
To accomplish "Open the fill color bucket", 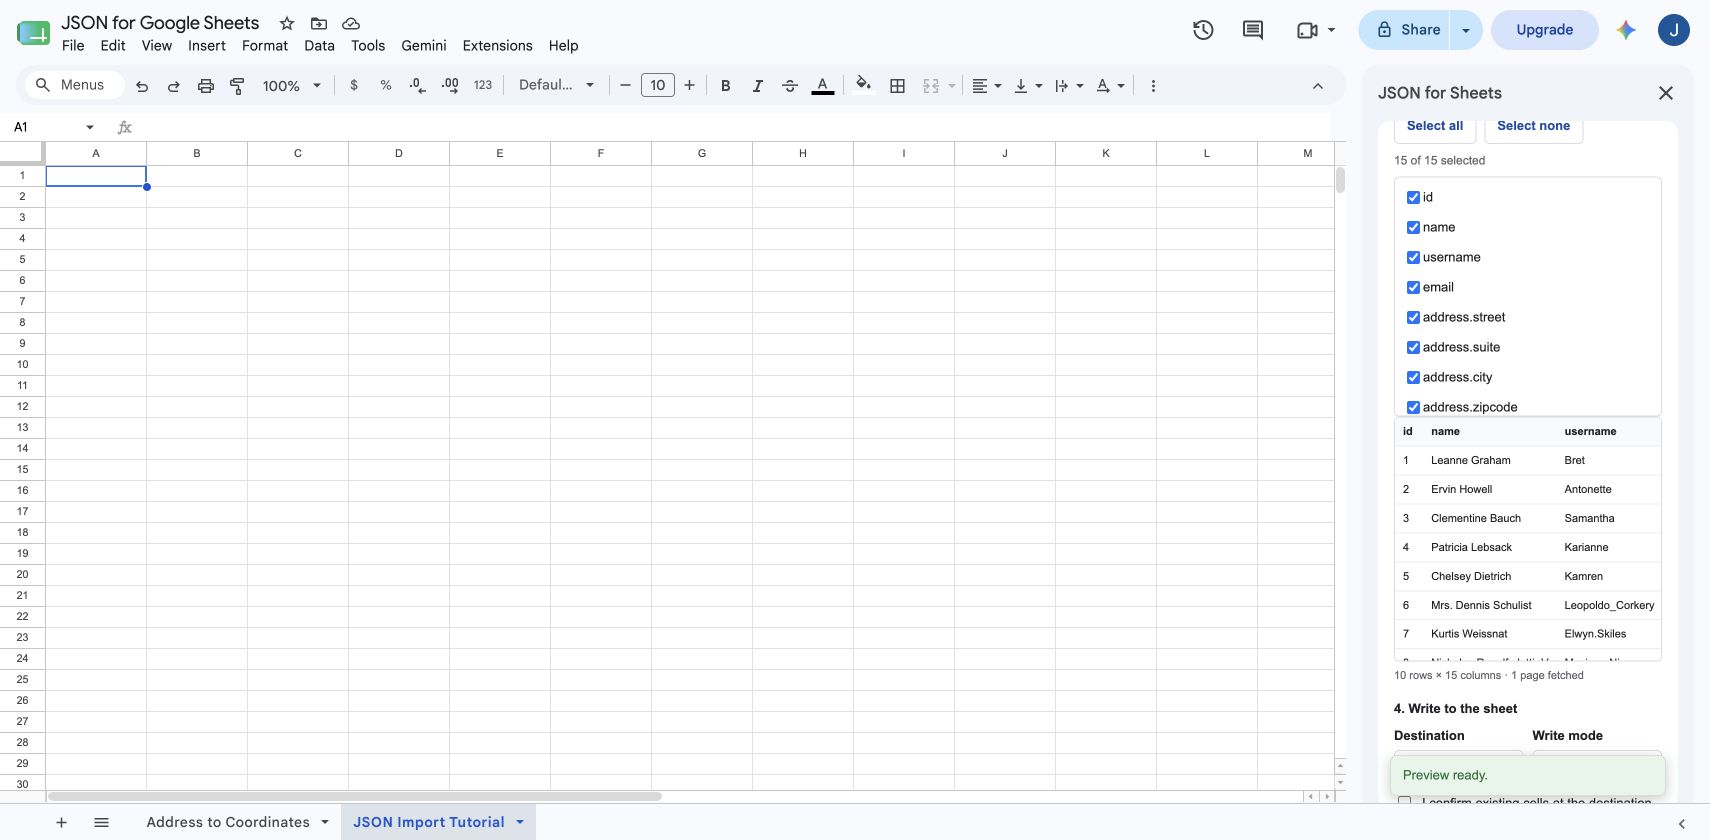I will click(x=864, y=86).
